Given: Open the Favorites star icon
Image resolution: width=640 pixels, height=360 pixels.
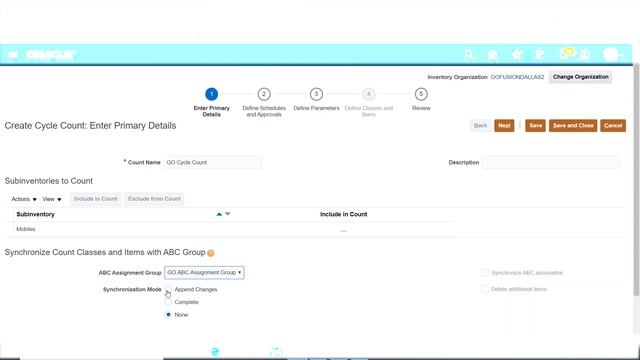Looking at the screenshot, I should (517, 55).
